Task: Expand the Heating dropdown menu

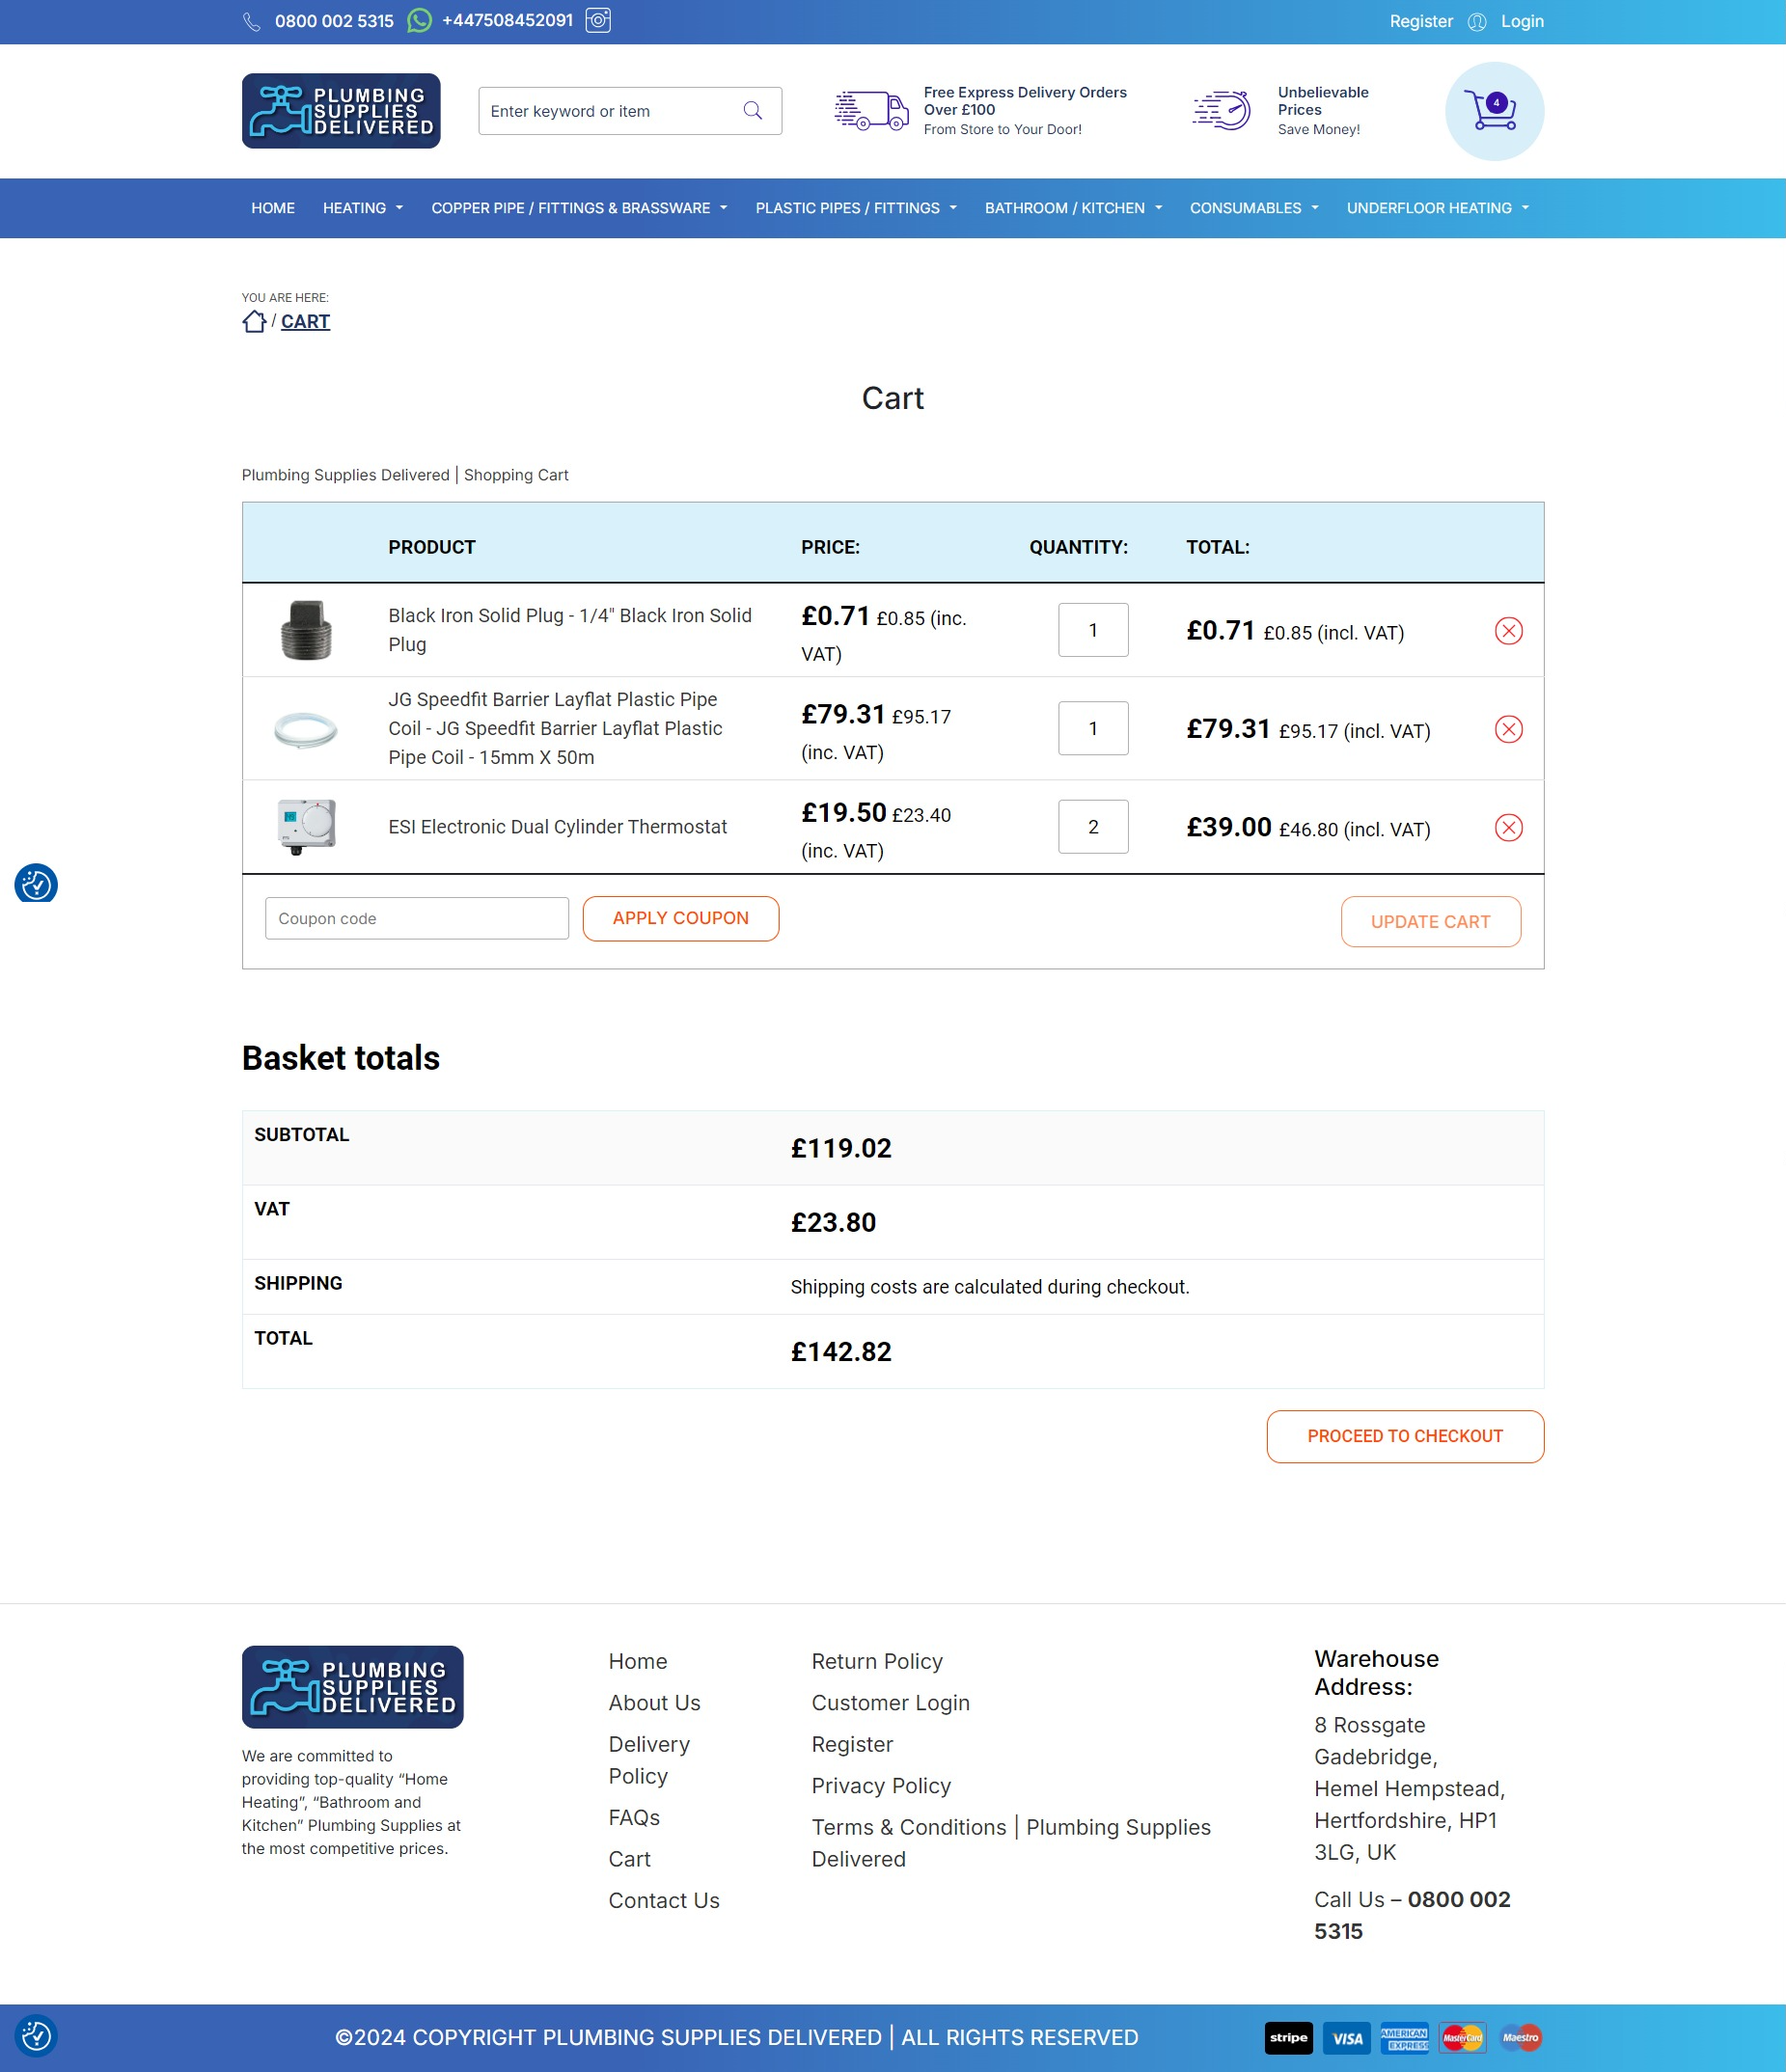Action: point(362,208)
